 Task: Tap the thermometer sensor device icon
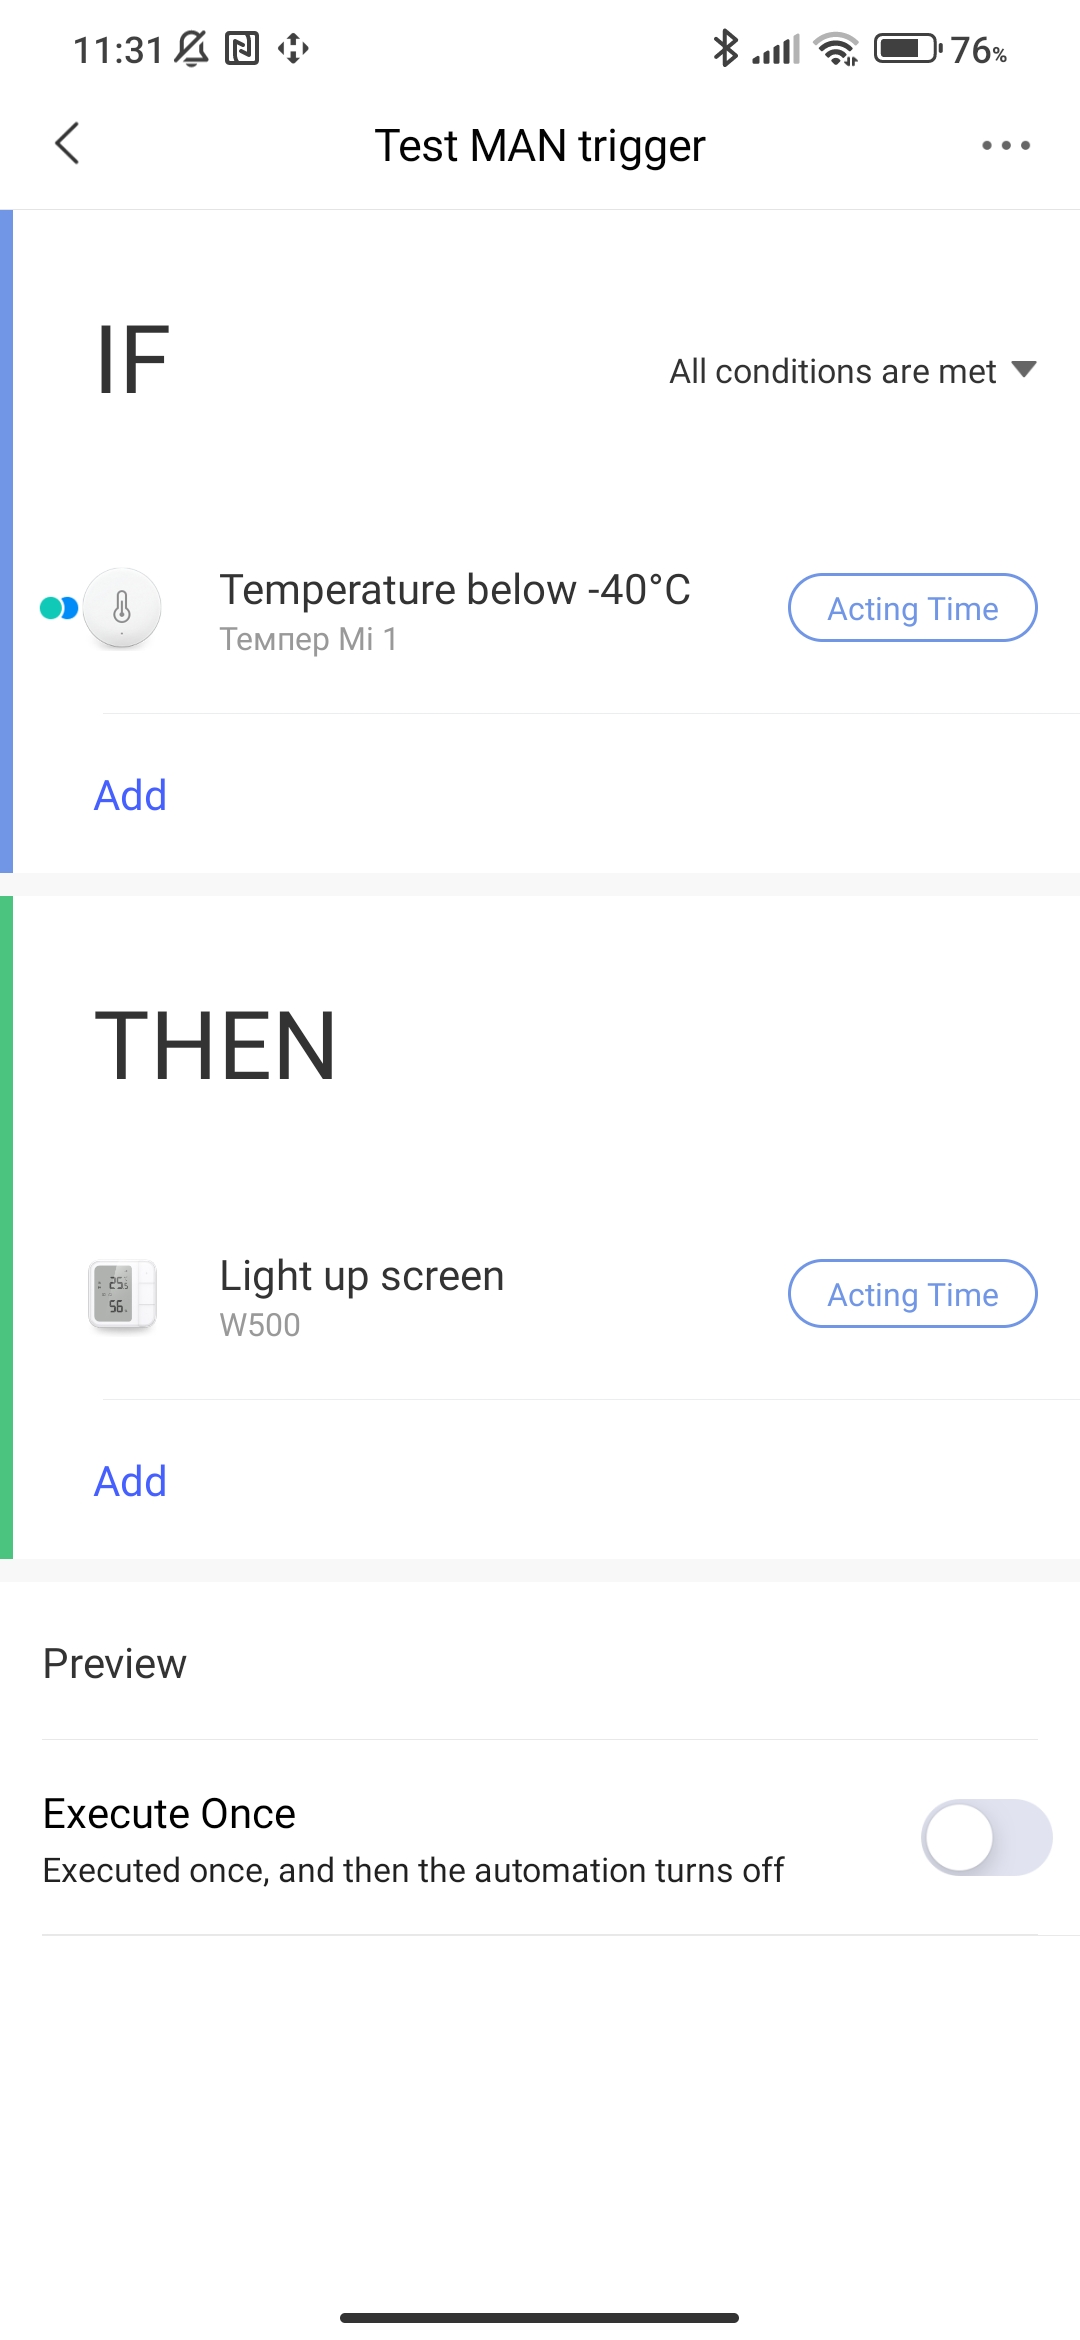click(x=122, y=608)
